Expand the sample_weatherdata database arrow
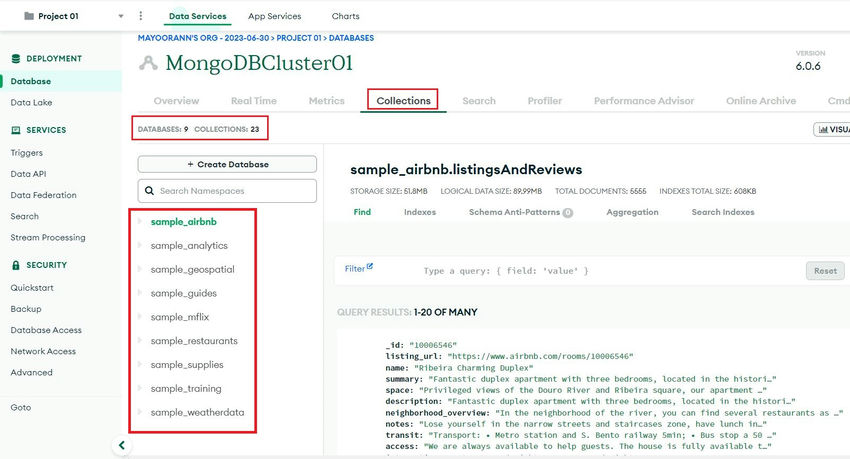The image size is (850, 459). tap(140, 412)
